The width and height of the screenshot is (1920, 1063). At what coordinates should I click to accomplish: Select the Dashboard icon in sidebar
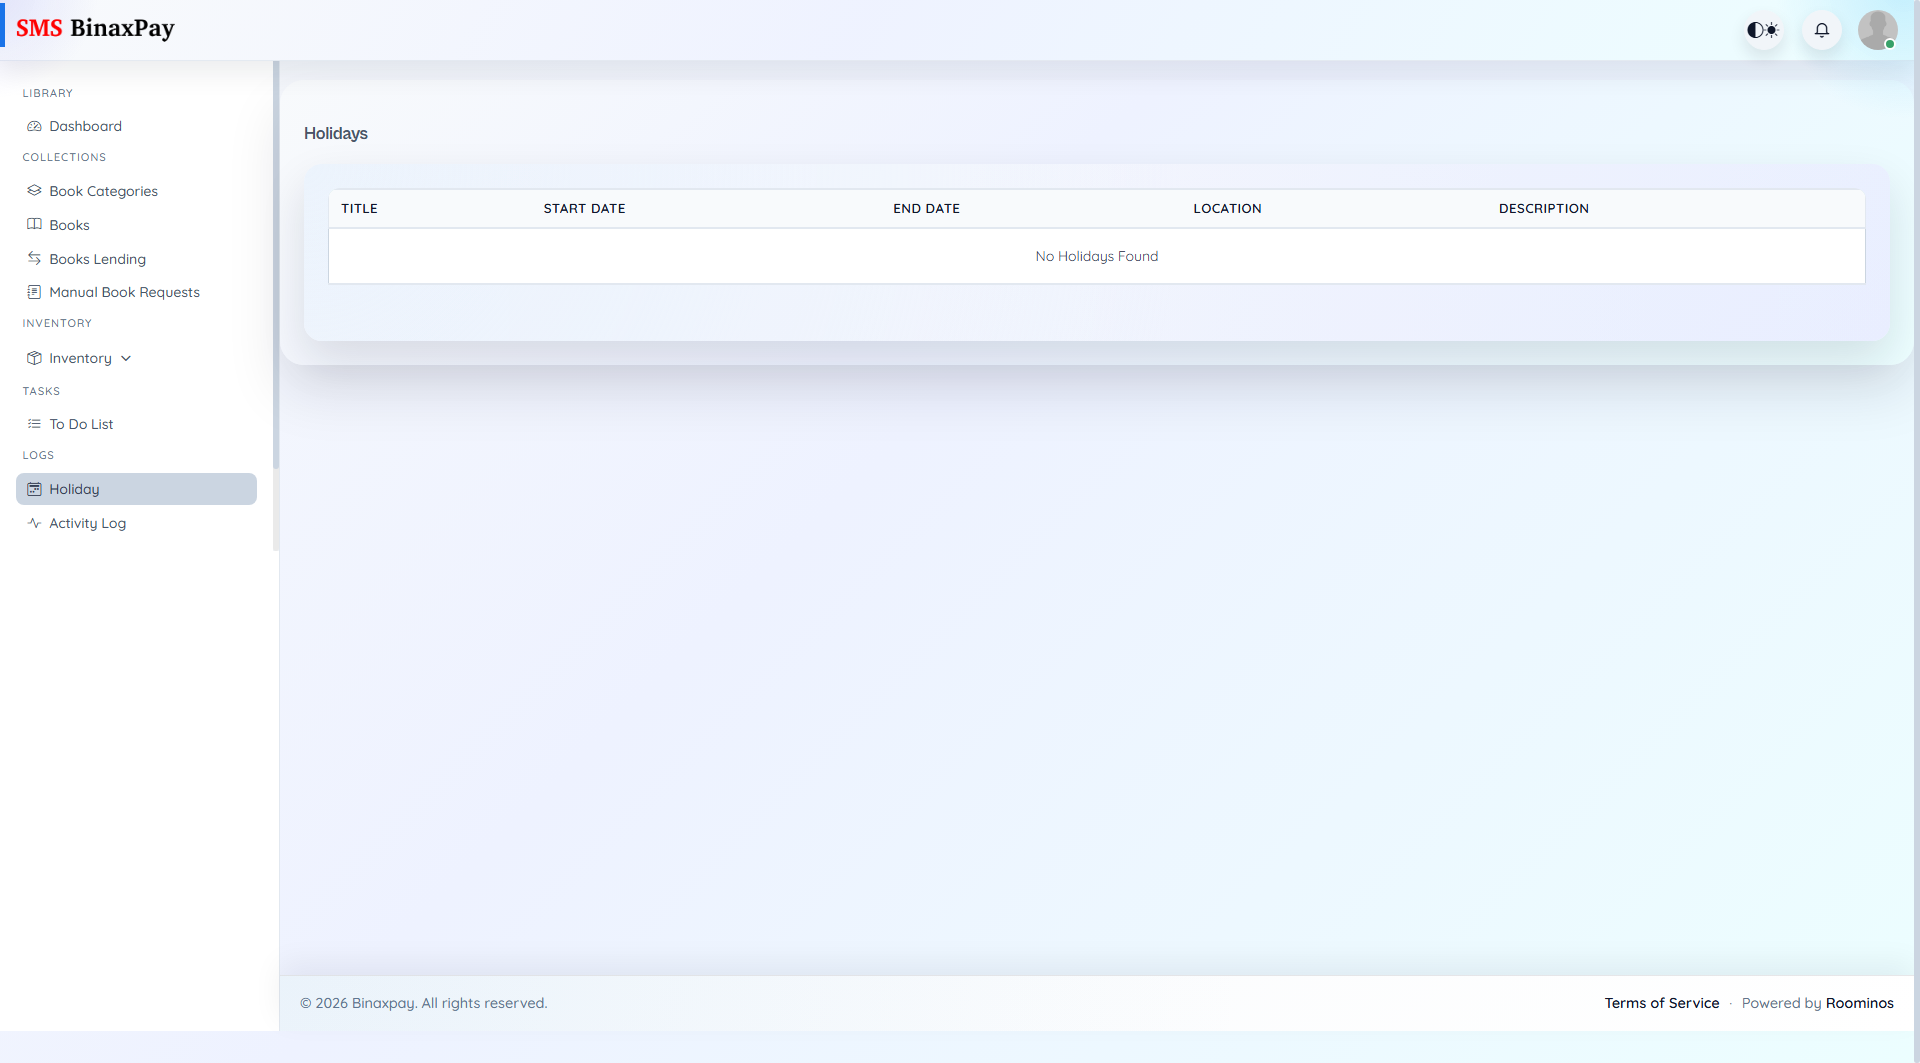[x=33, y=126]
